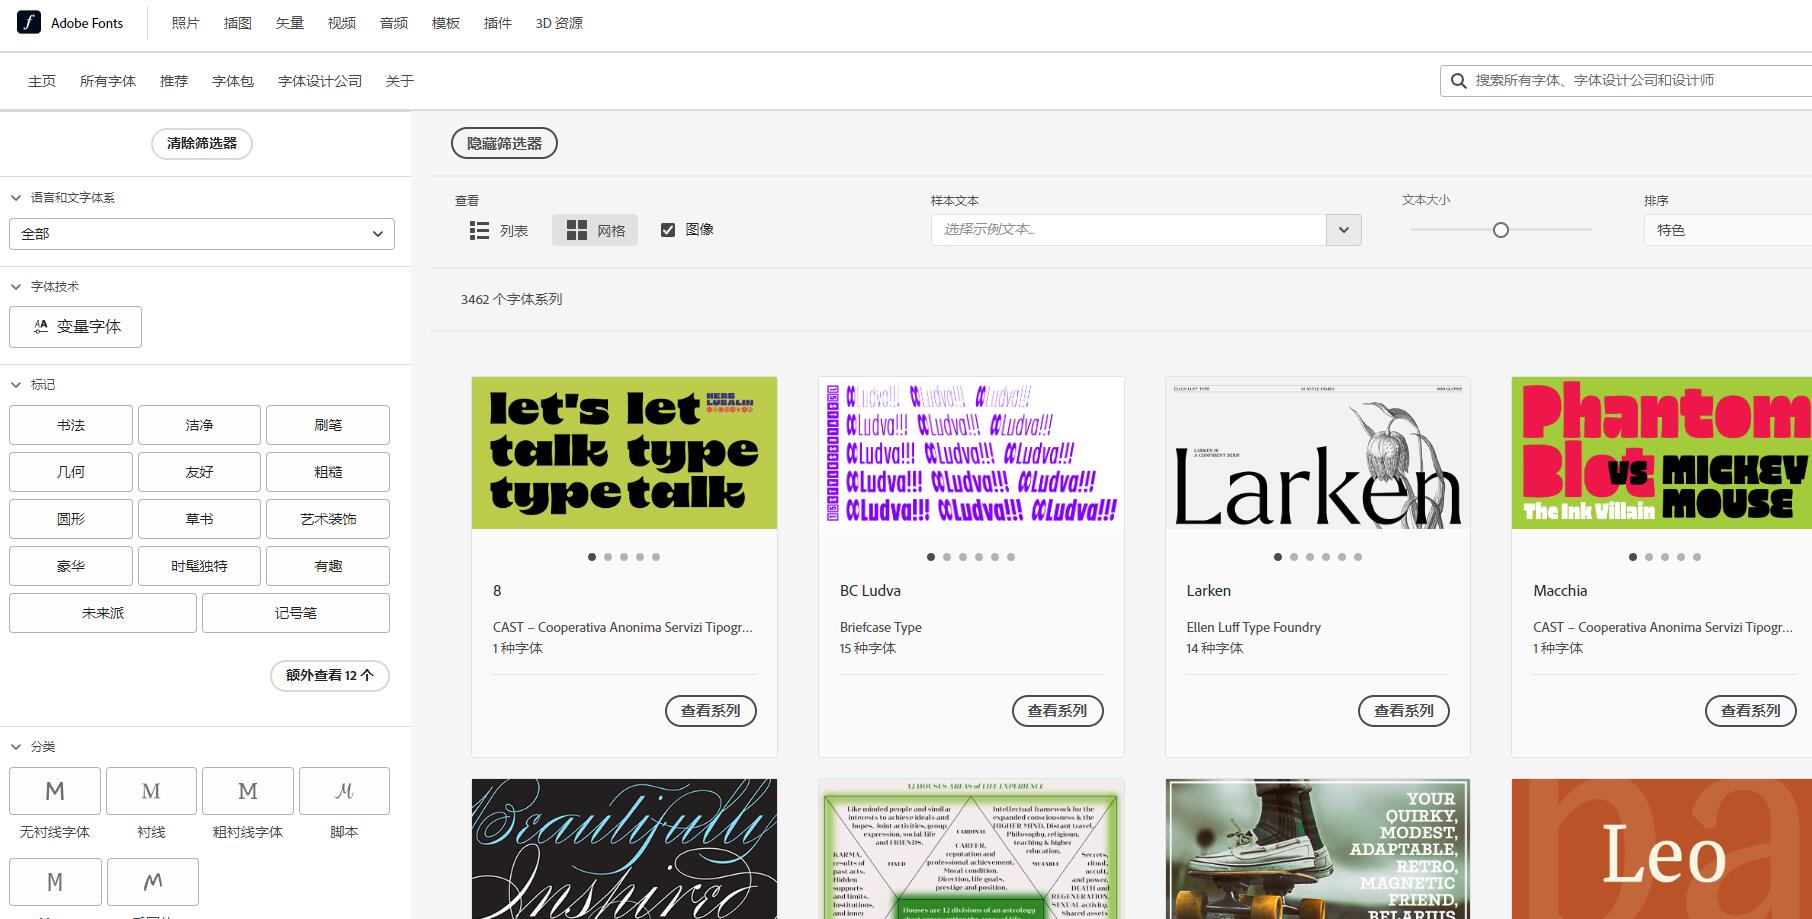Screen dimensions: 1812x919
Task: Click the handwritten M classification icon in bottom row
Action: pyautogui.click(x=153, y=882)
